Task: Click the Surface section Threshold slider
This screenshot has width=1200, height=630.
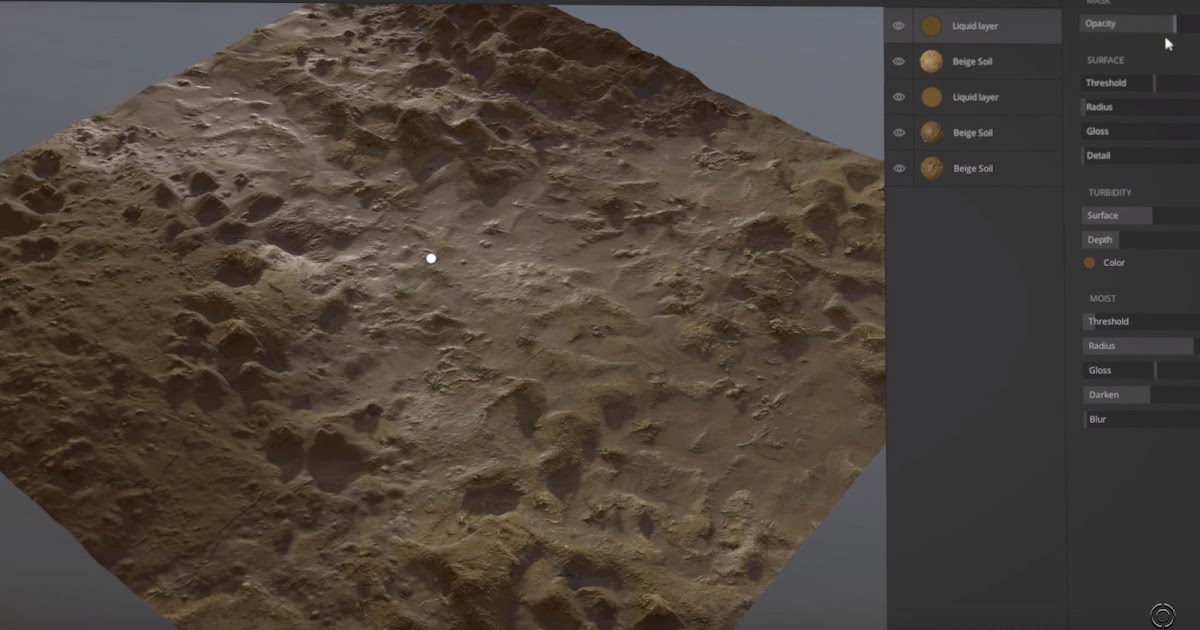Action: pos(1140,83)
